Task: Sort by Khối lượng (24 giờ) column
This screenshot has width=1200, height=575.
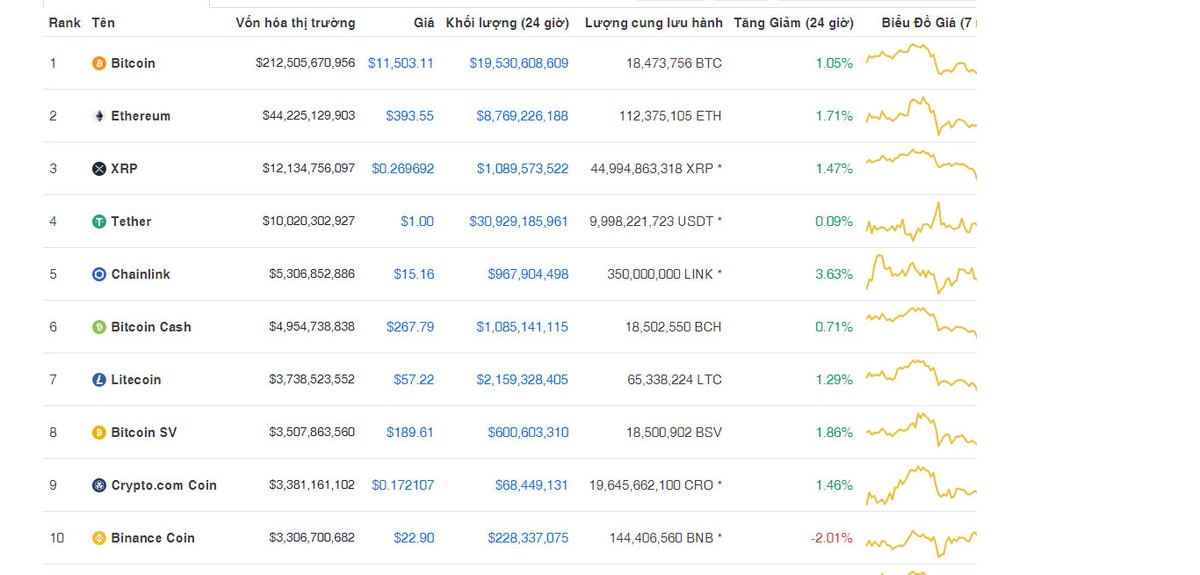Action: [507, 22]
